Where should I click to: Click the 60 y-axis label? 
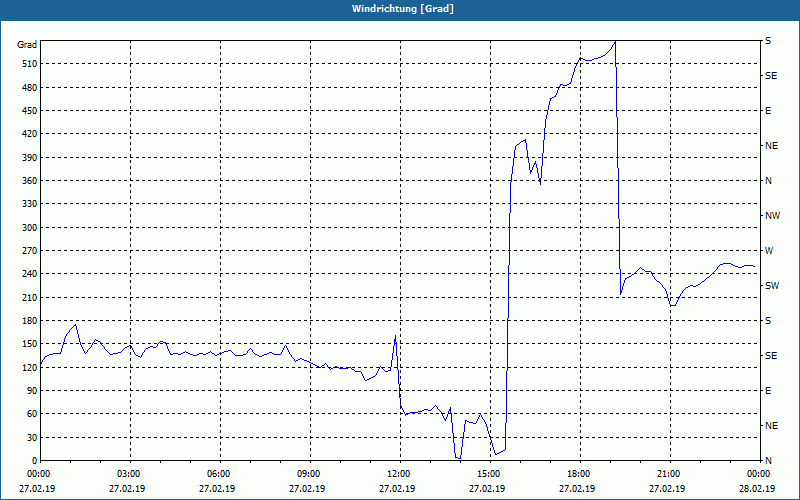click(x=31, y=414)
